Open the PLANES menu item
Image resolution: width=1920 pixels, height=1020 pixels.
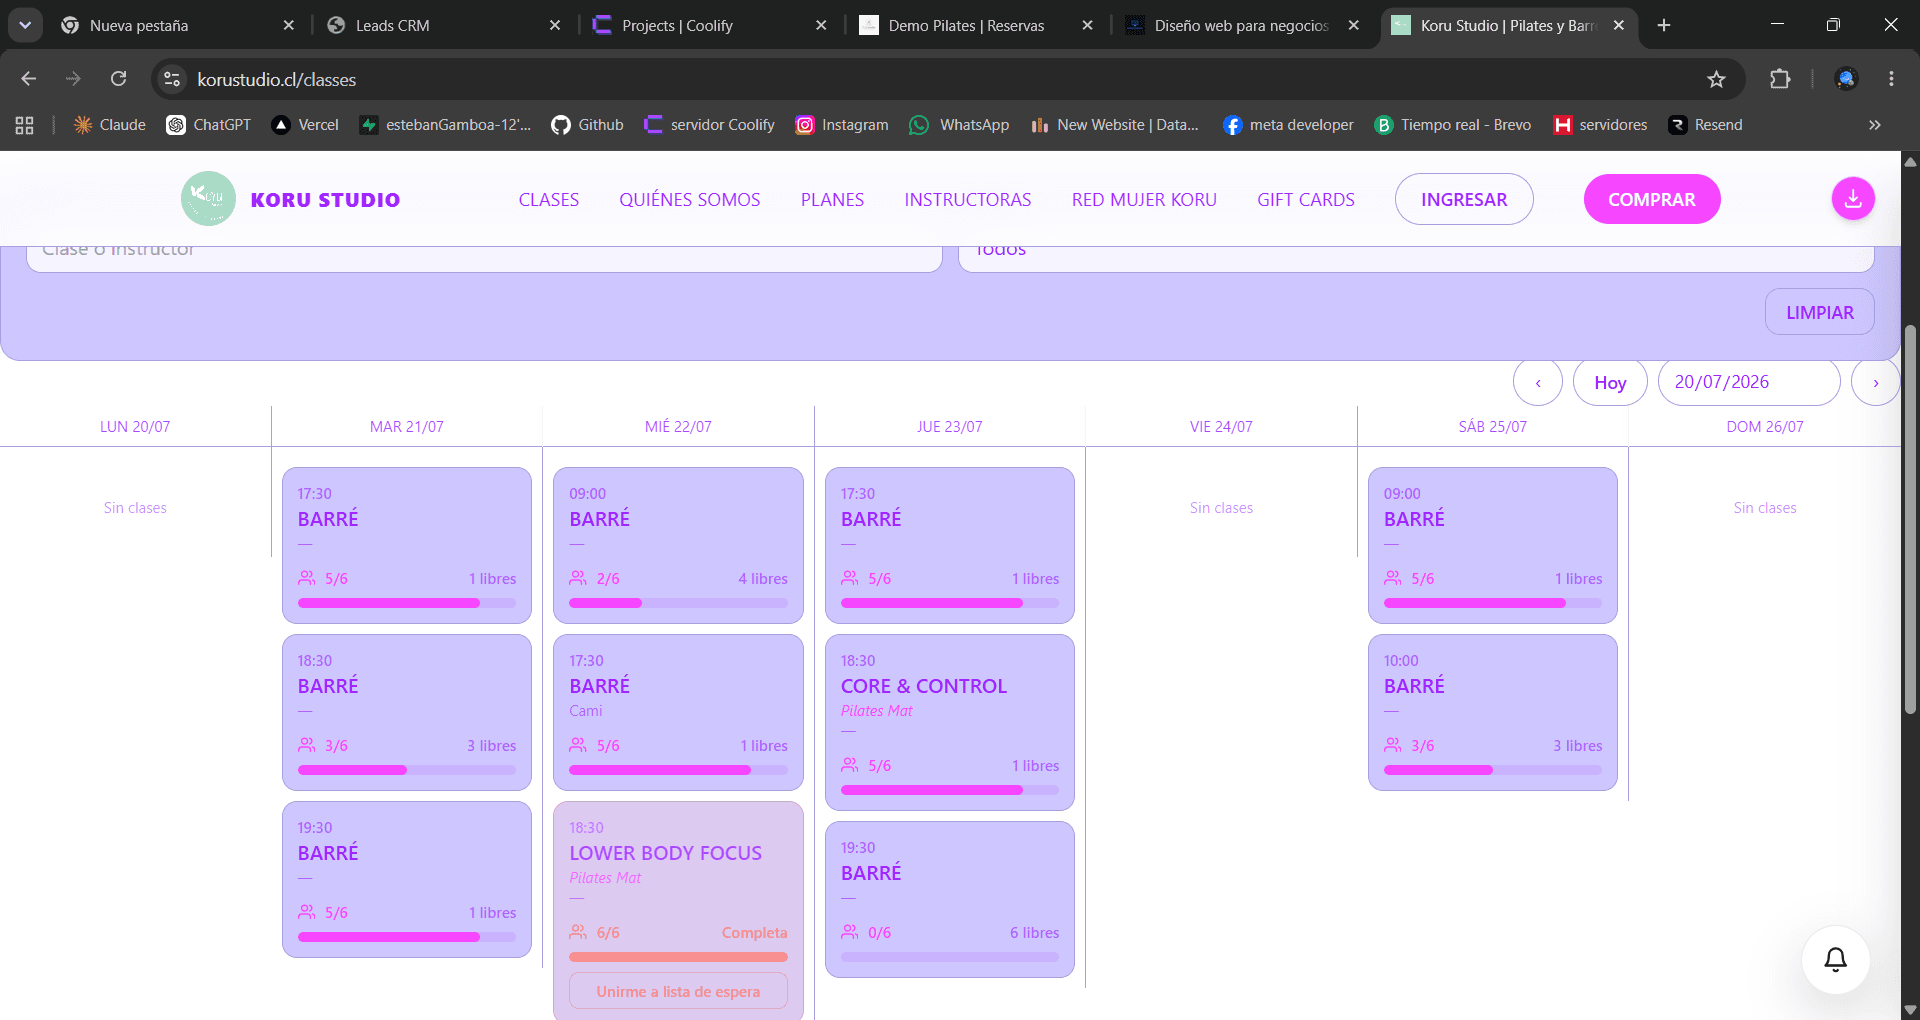832,200
